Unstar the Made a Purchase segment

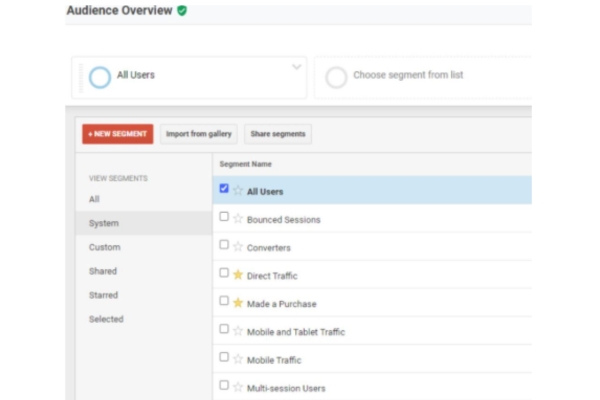tap(238, 301)
